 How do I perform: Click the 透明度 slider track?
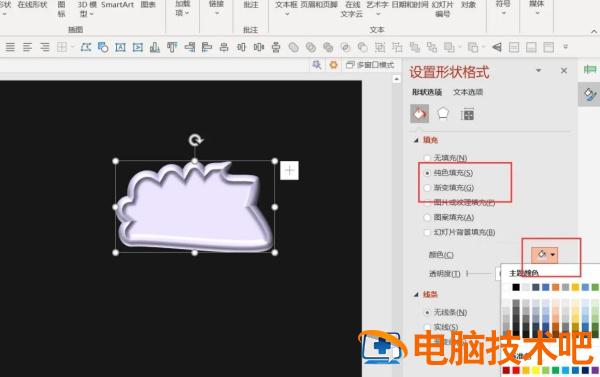[479, 274]
